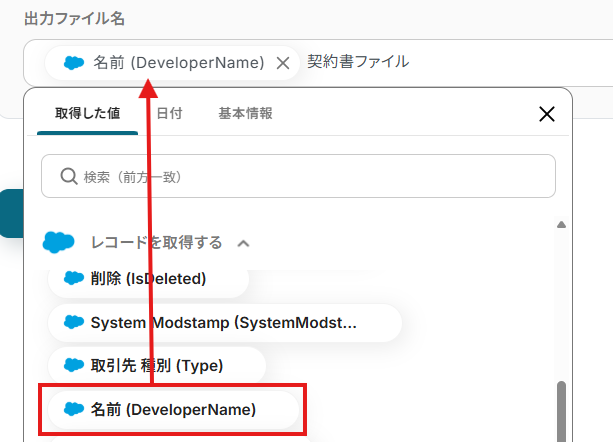The width and height of the screenshot is (613, 442).
Task: Collapse the レコードを取得する section chevron
Action: point(243,243)
